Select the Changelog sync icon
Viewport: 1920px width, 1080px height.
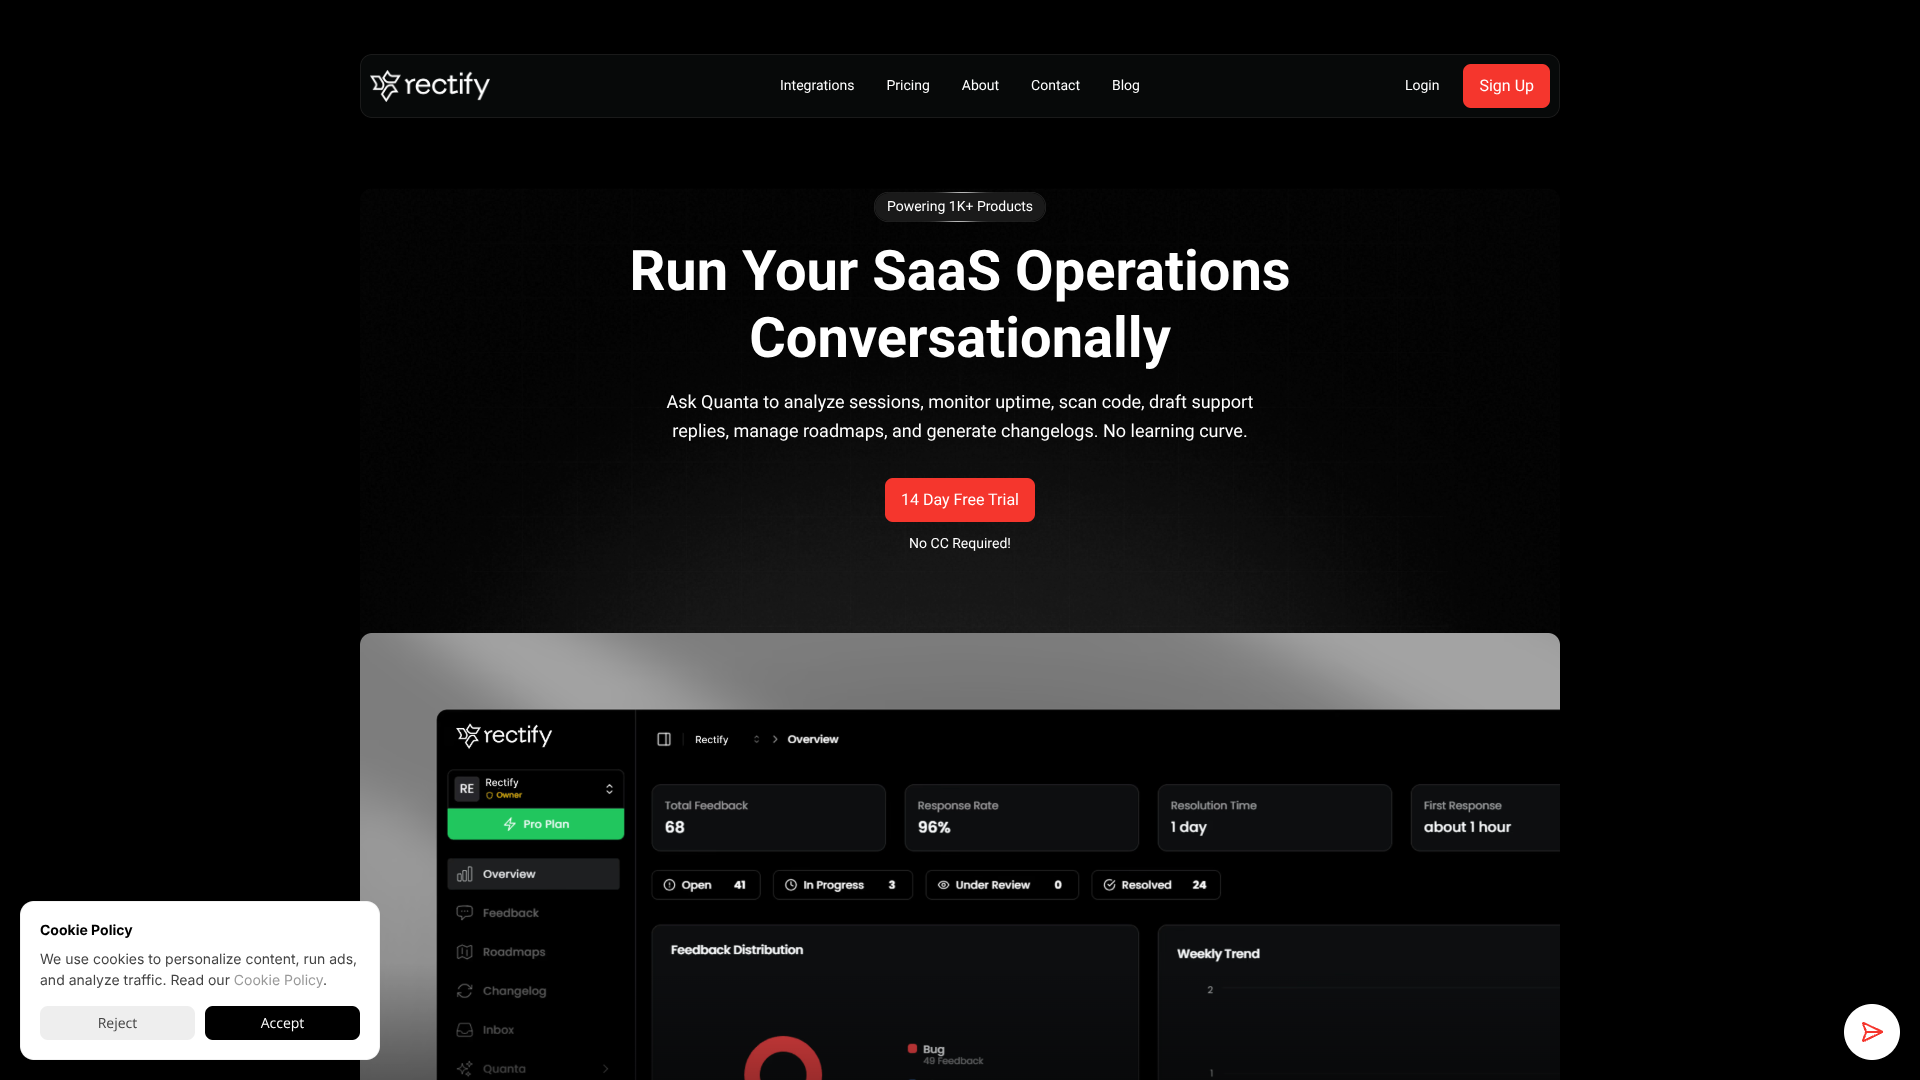(465, 991)
